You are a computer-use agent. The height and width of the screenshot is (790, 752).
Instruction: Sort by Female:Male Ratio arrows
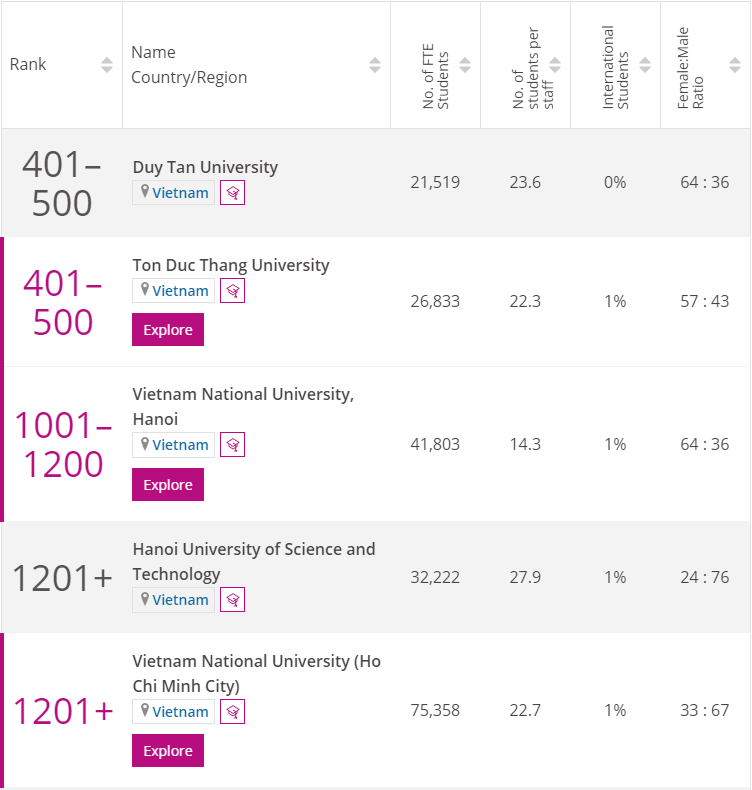[735, 65]
